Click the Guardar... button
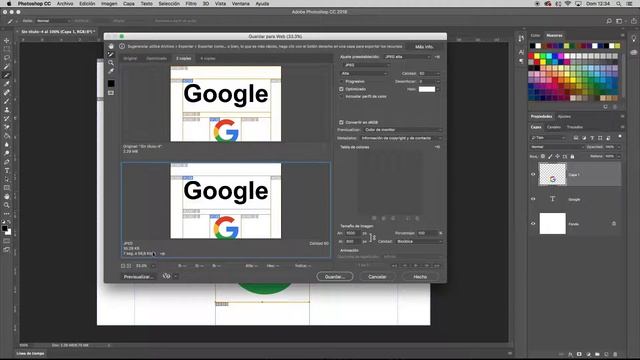 335,277
